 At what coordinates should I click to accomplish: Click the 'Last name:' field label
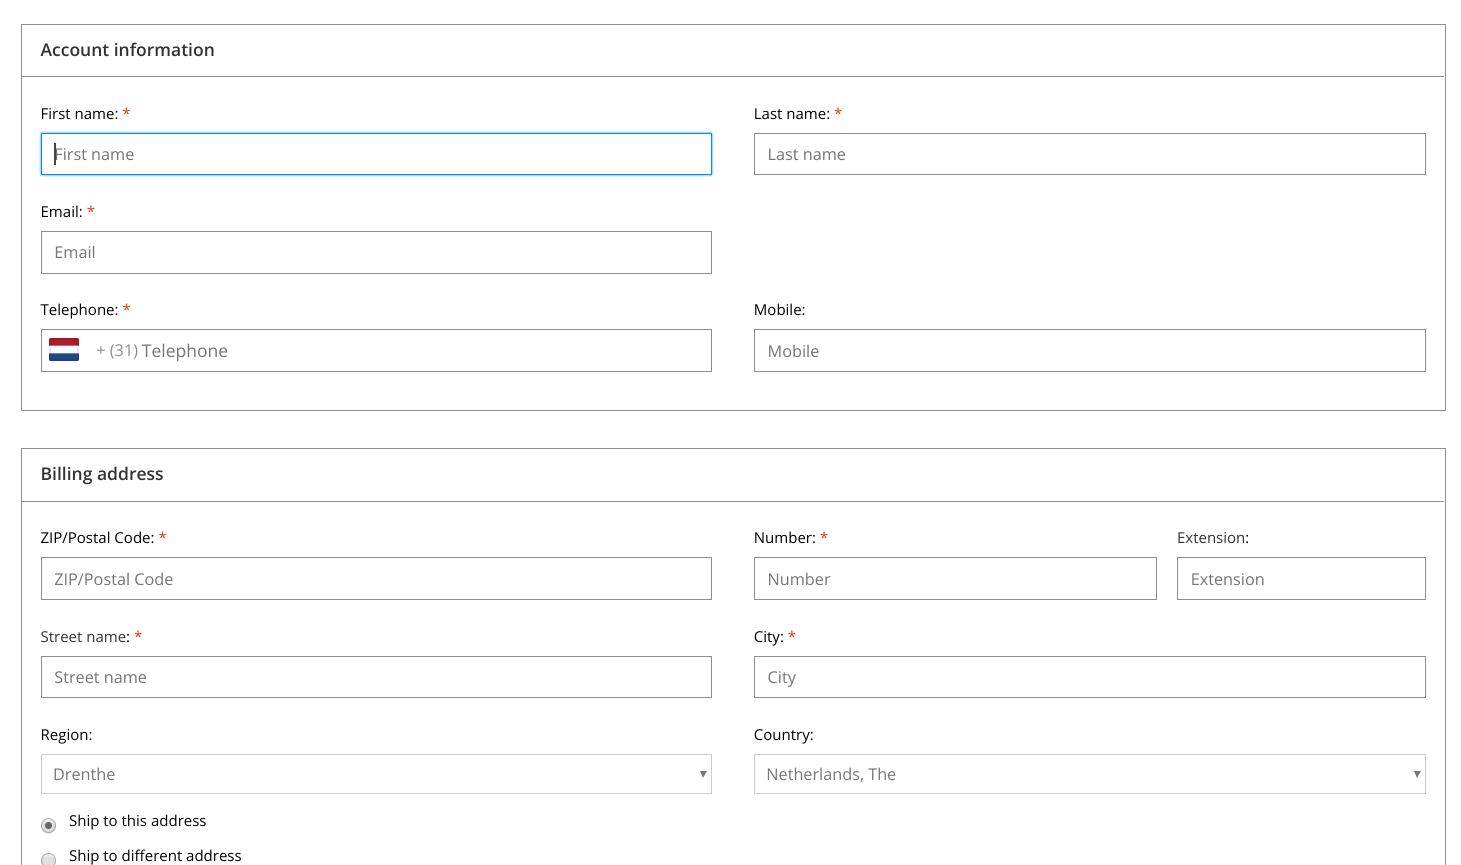click(x=792, y=114)
